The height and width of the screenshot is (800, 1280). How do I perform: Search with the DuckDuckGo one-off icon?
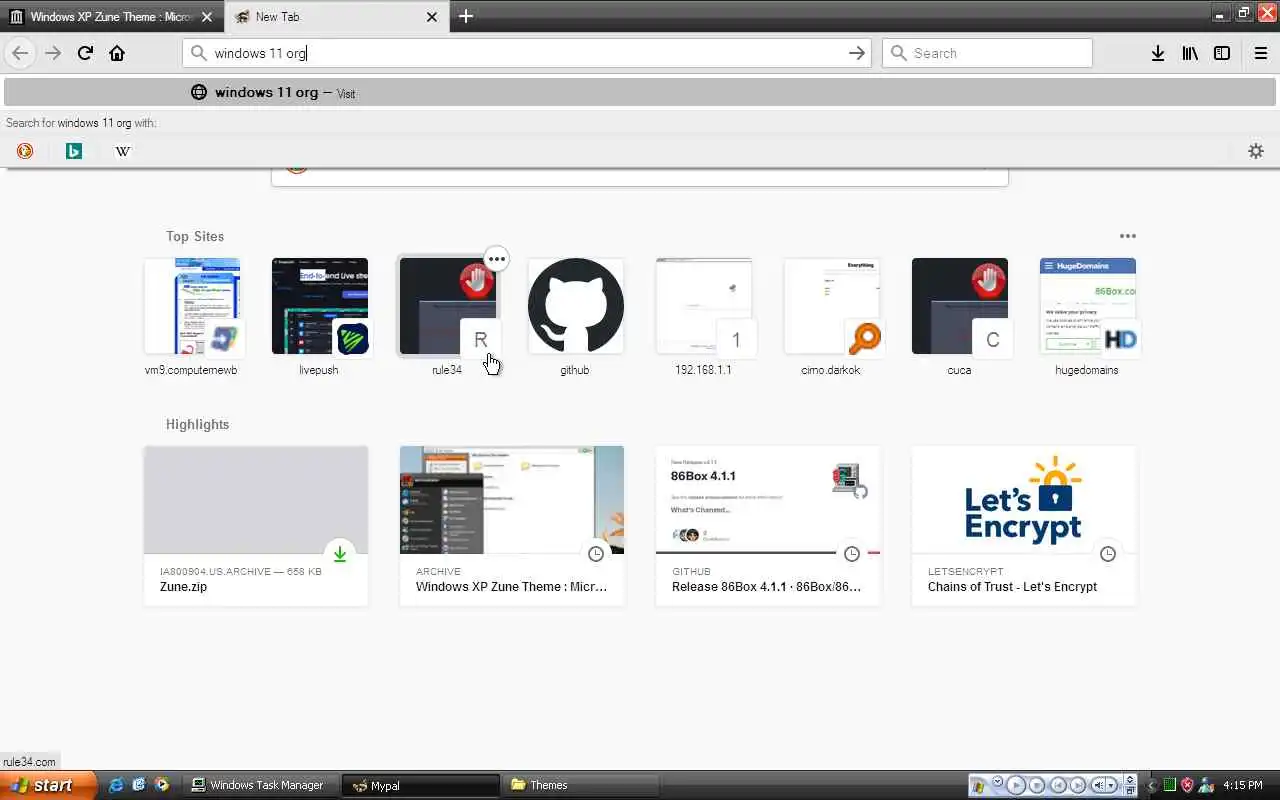(x=25, y=151)
